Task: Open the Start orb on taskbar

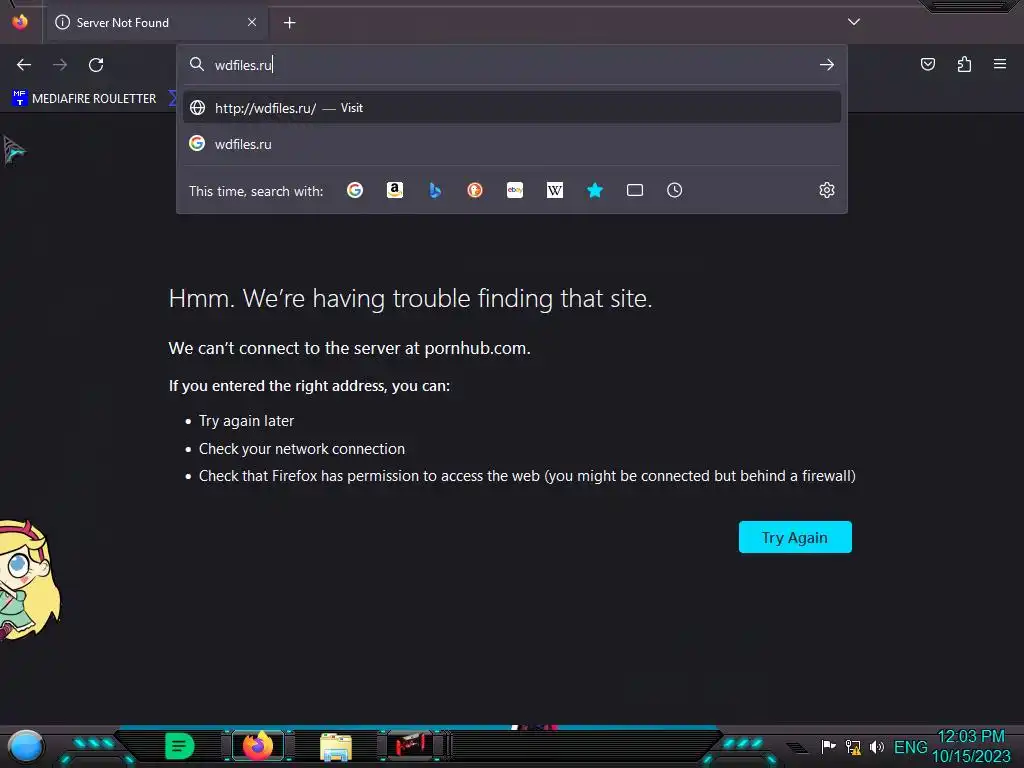Action: point(25,747)
